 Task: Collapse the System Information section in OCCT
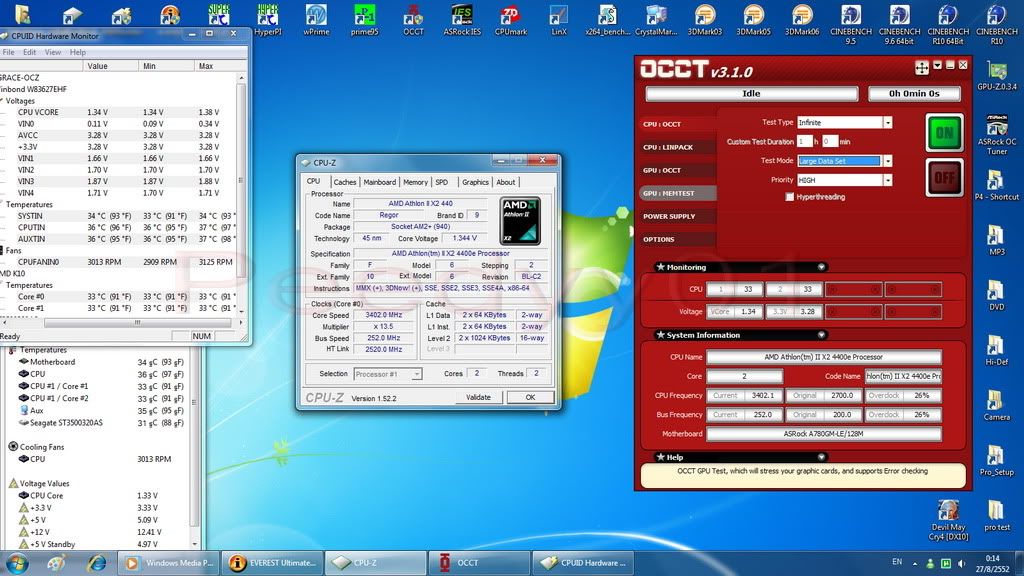822,335
